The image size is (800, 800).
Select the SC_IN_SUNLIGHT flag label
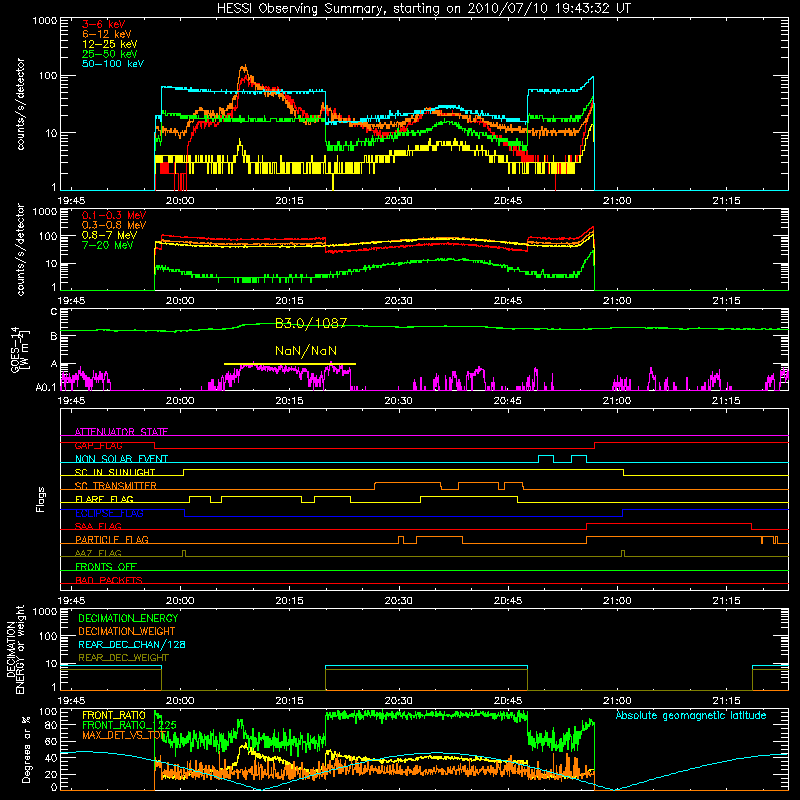pos(115,472)
